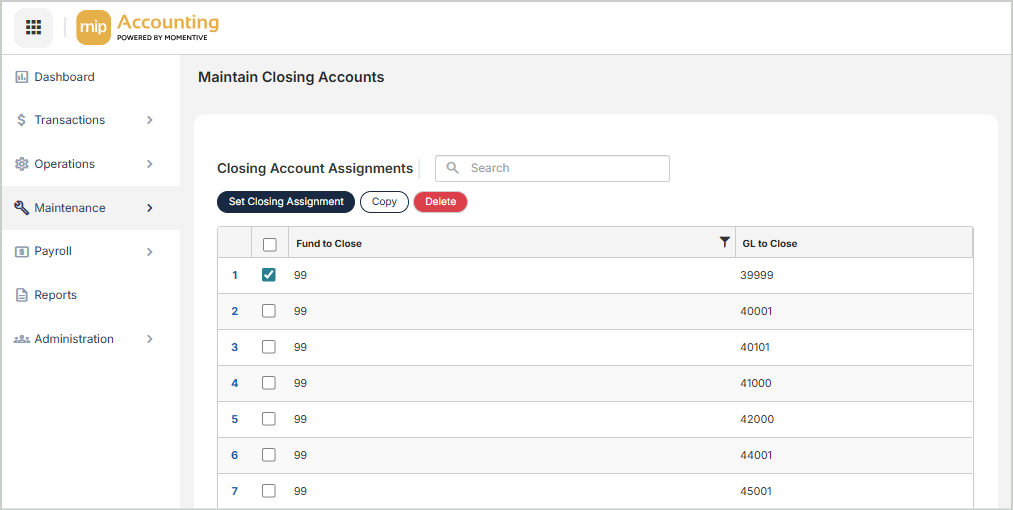
Task: Open the Dashboard menu item
Action: pyautogui.click(x=64, y=77)
